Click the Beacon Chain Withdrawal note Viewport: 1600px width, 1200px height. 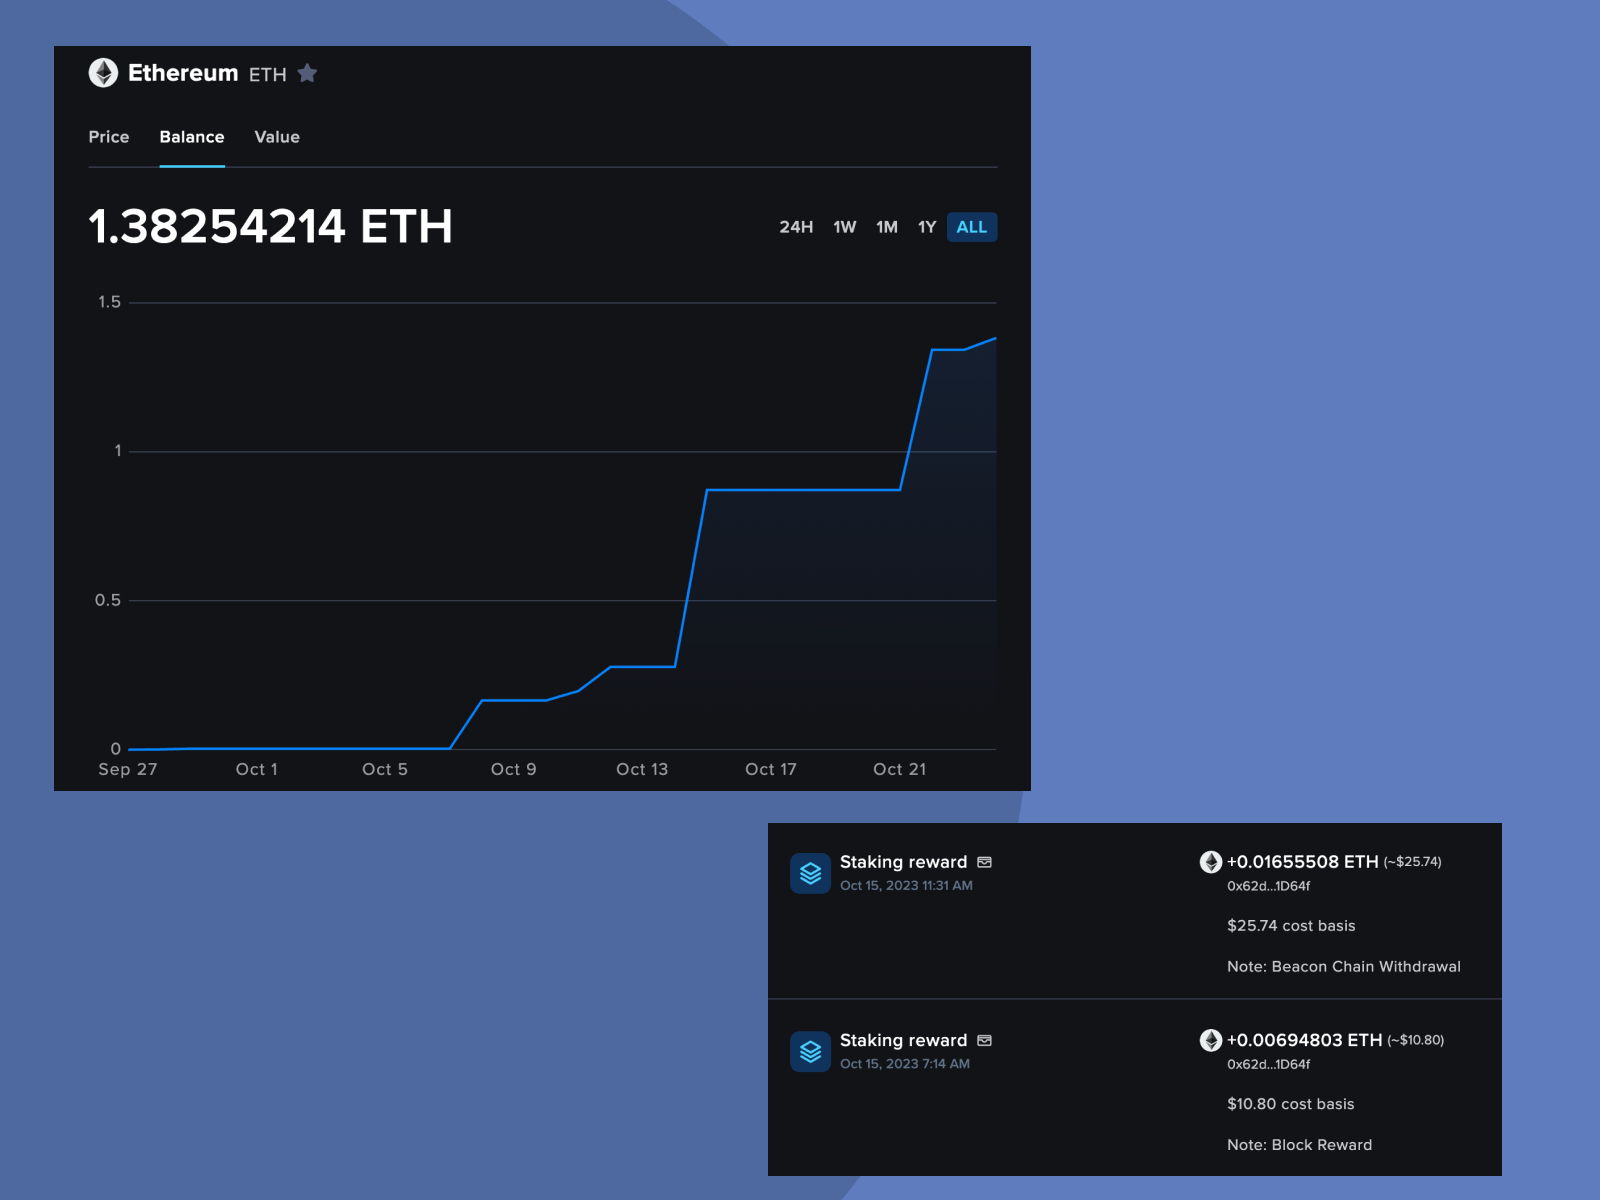tap(1344, 967)
